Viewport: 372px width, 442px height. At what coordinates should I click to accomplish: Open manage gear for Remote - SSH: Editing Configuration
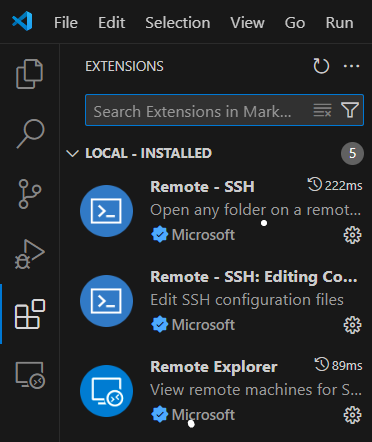click(352, 325)
